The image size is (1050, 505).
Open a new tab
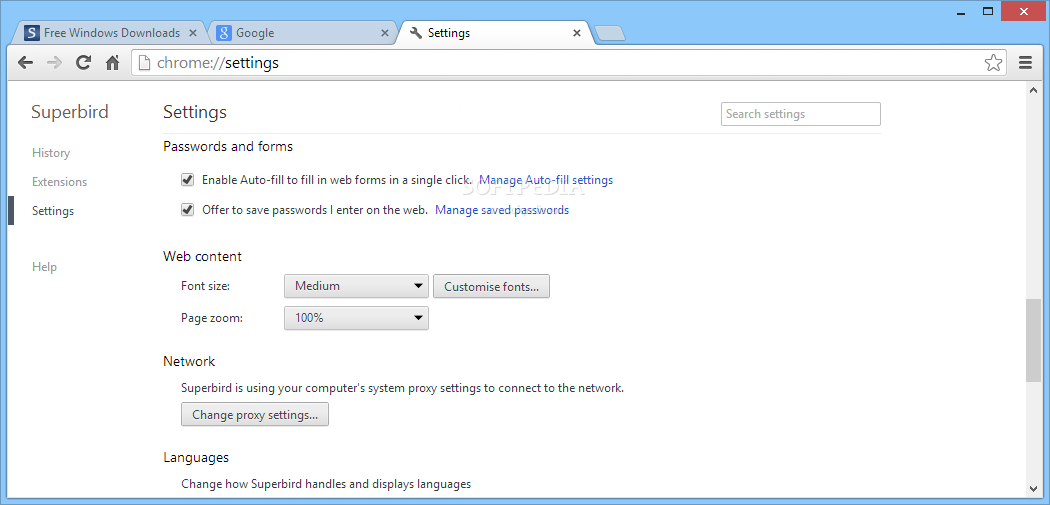(609, 33)
